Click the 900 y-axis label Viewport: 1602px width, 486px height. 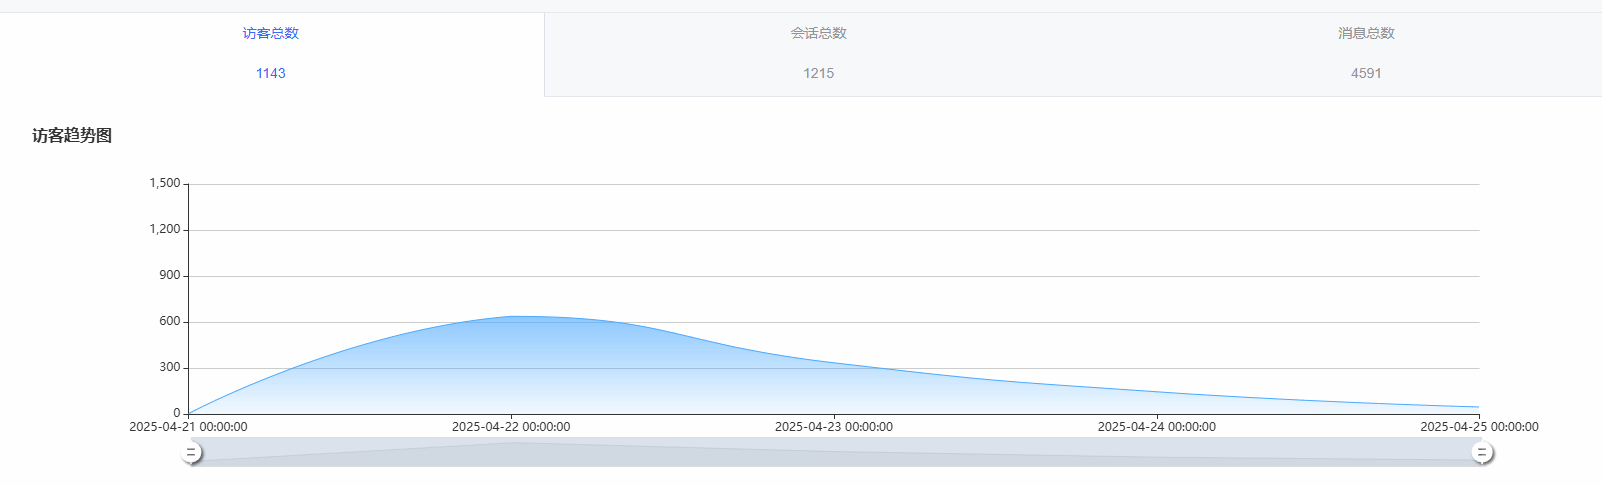pos(170,275)
